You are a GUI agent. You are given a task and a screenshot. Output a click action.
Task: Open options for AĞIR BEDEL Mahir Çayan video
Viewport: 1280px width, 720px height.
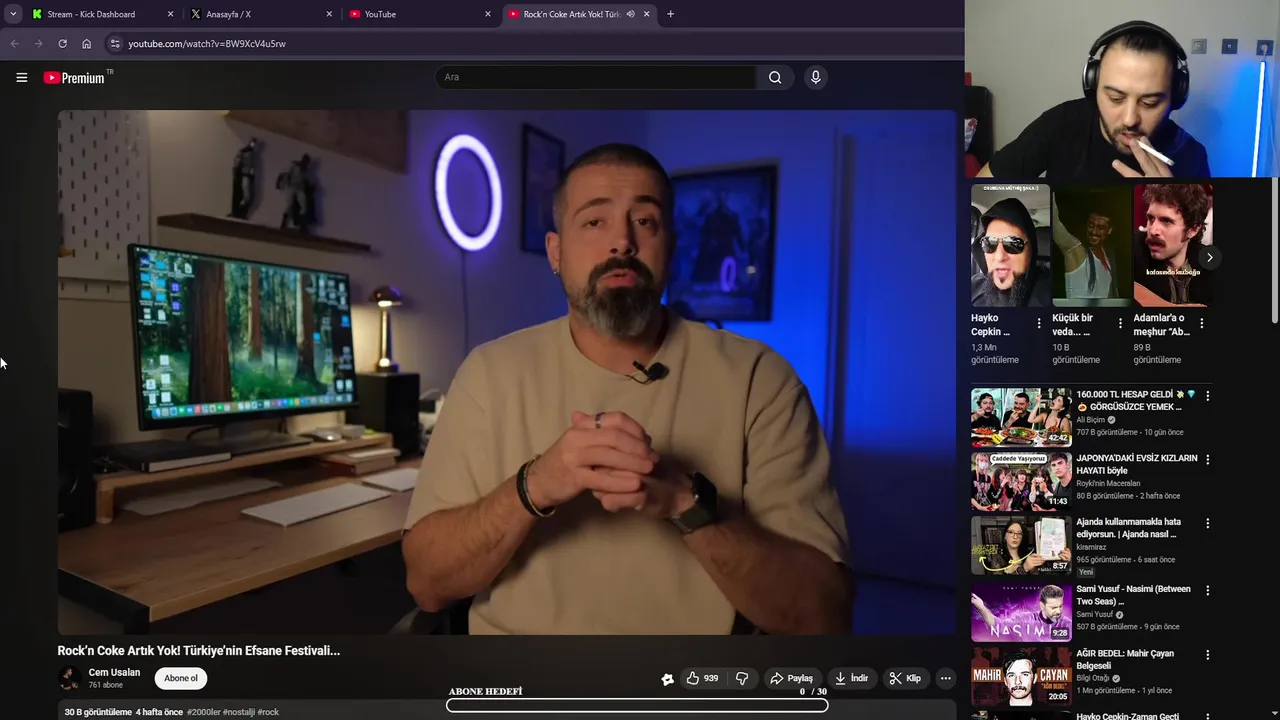[x=1207, y=655]
